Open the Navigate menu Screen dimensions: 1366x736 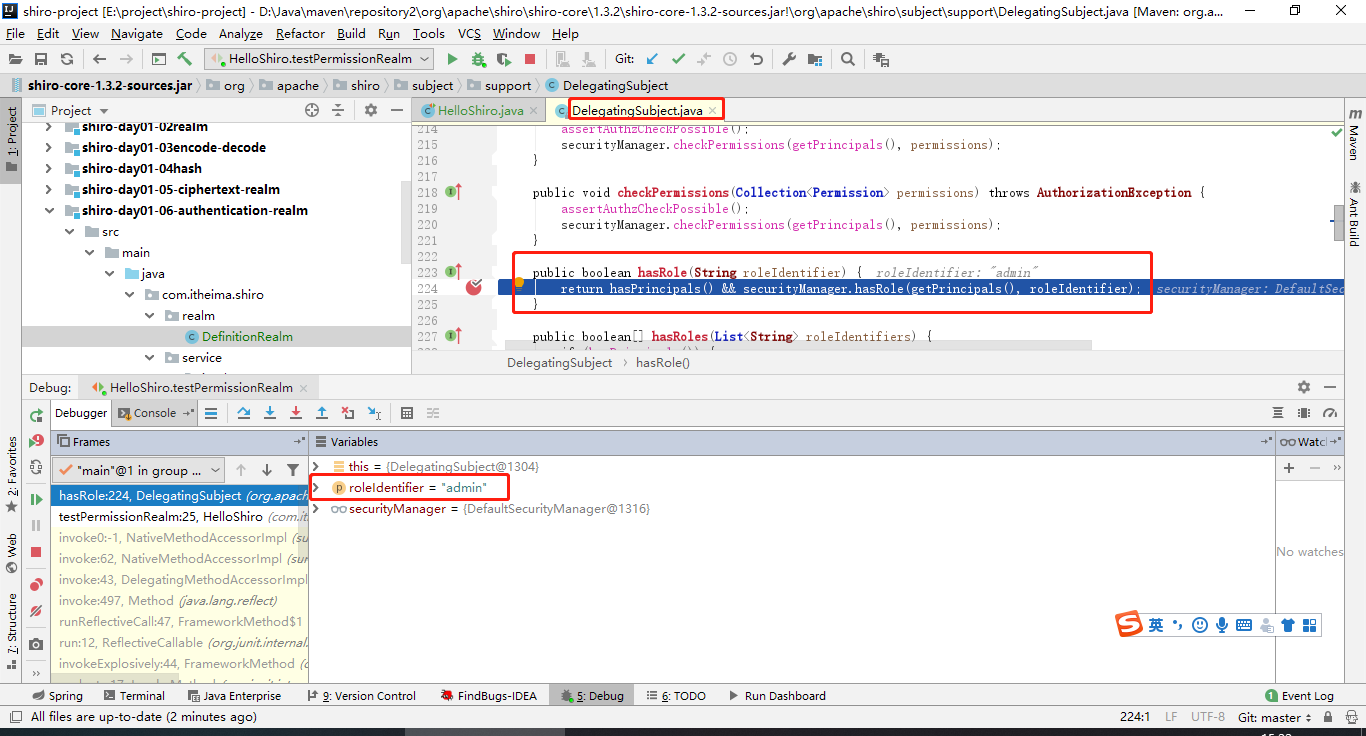137,33
